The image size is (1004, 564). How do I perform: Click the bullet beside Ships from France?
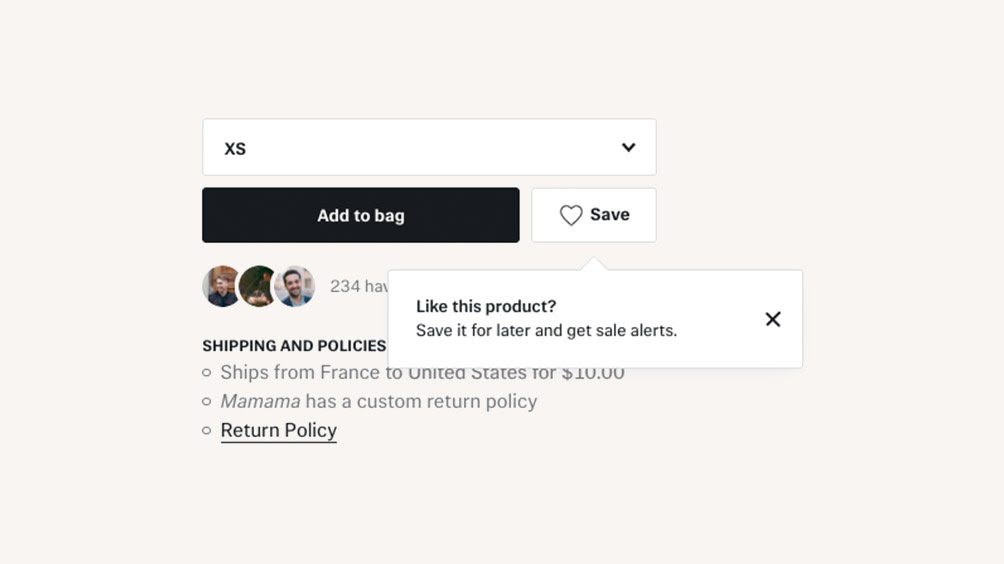(x=206, y=372)
